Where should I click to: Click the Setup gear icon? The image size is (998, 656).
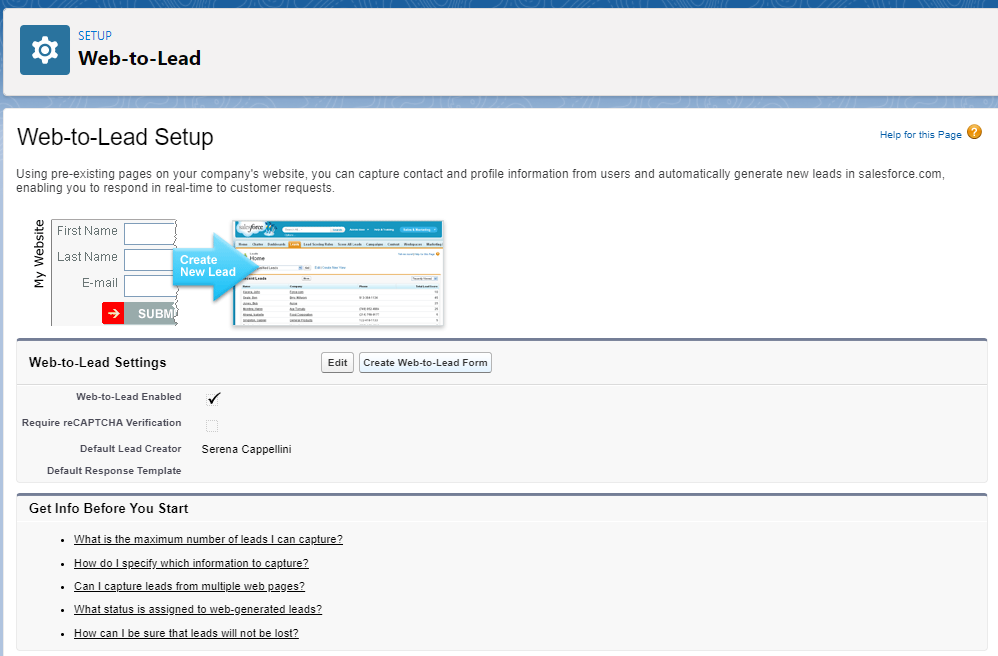(x=45, y=50)
